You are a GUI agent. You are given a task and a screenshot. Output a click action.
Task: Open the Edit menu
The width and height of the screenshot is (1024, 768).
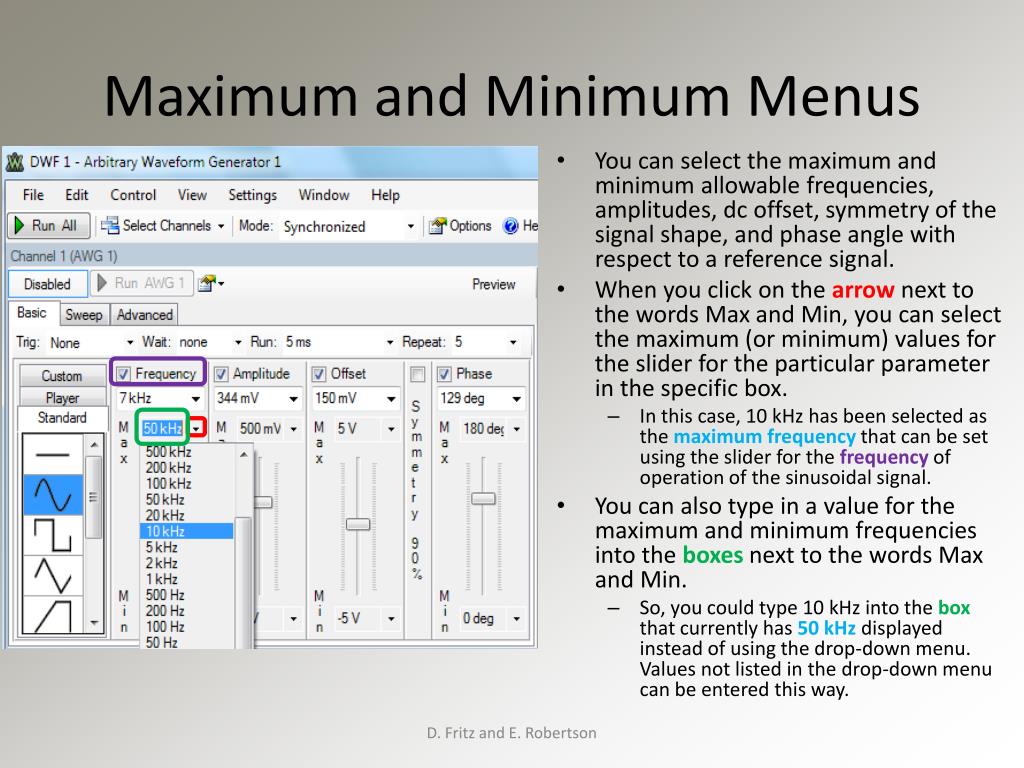tap(76, 195)
